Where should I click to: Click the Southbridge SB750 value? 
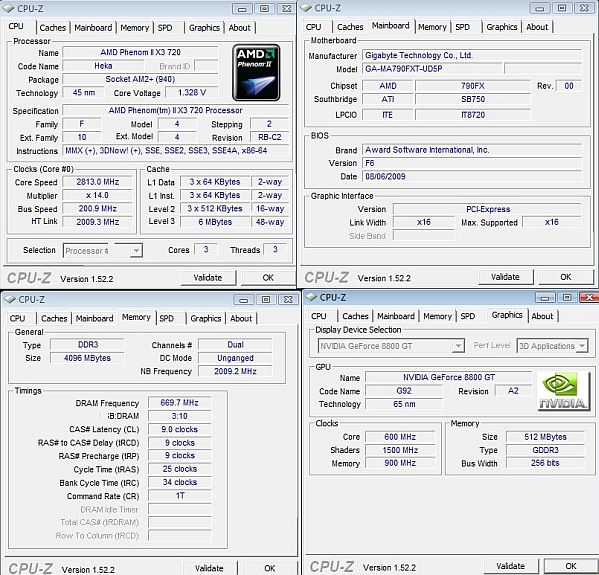click(473, 99)
